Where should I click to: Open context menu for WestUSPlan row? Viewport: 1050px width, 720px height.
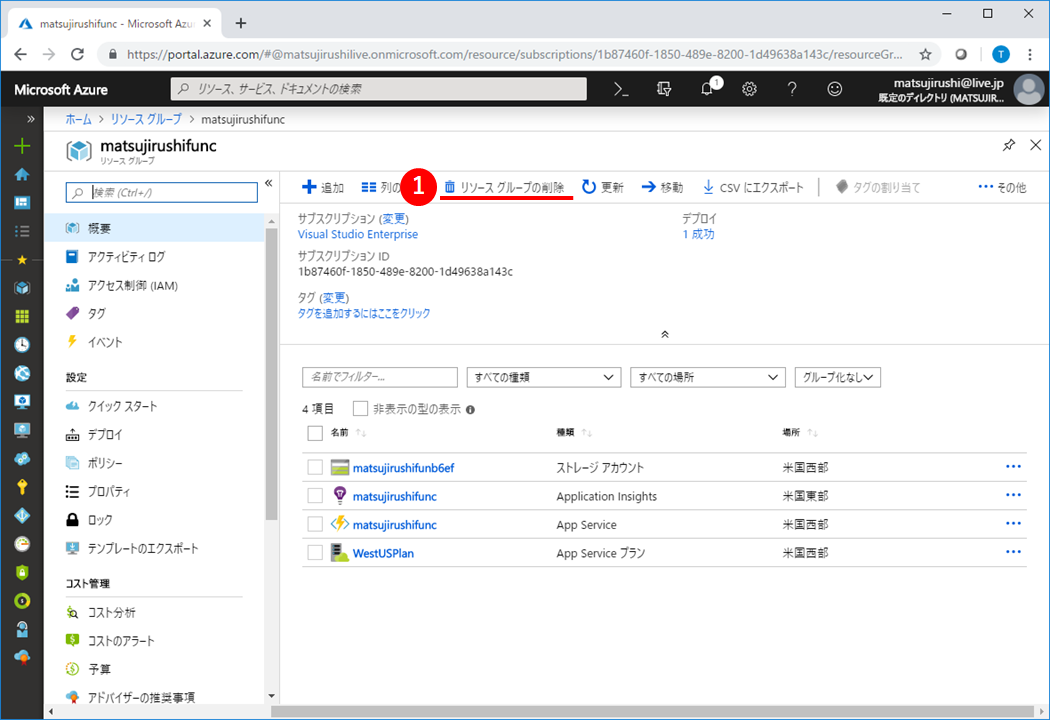click(1013, 552)
